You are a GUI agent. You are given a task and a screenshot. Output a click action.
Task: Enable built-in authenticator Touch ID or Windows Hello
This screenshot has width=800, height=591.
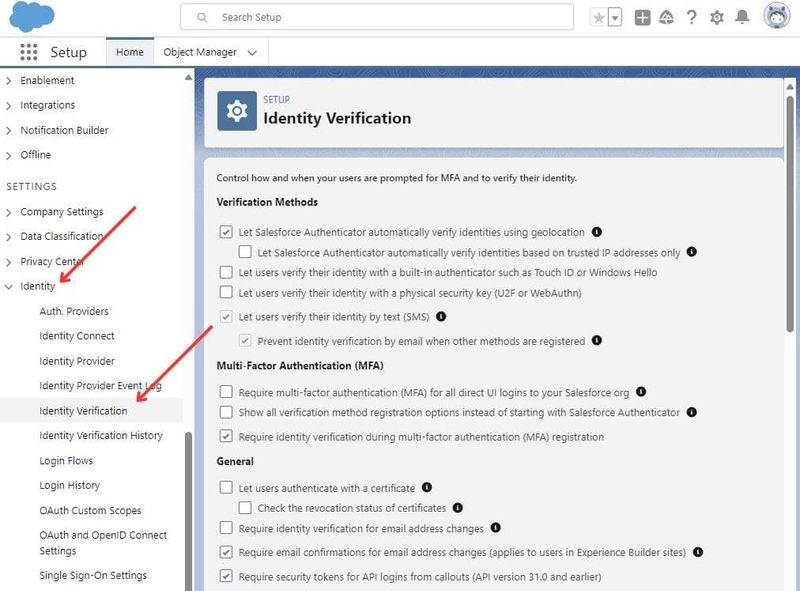pyautogui.click(x=226, y=273)
